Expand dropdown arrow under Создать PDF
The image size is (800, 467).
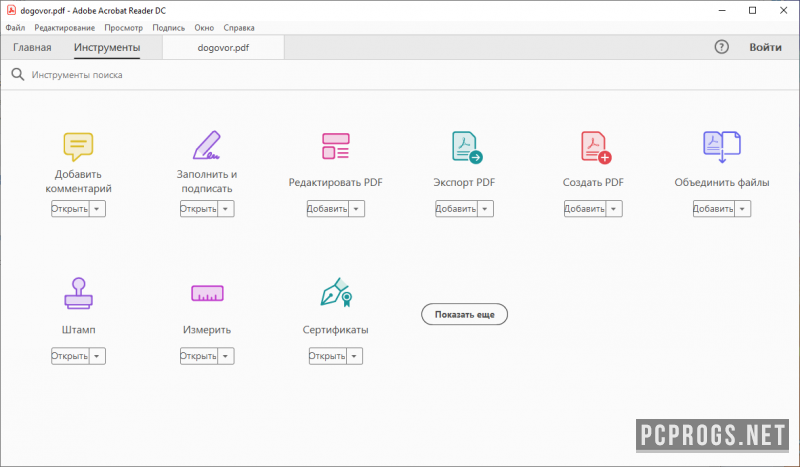[614, 209]
